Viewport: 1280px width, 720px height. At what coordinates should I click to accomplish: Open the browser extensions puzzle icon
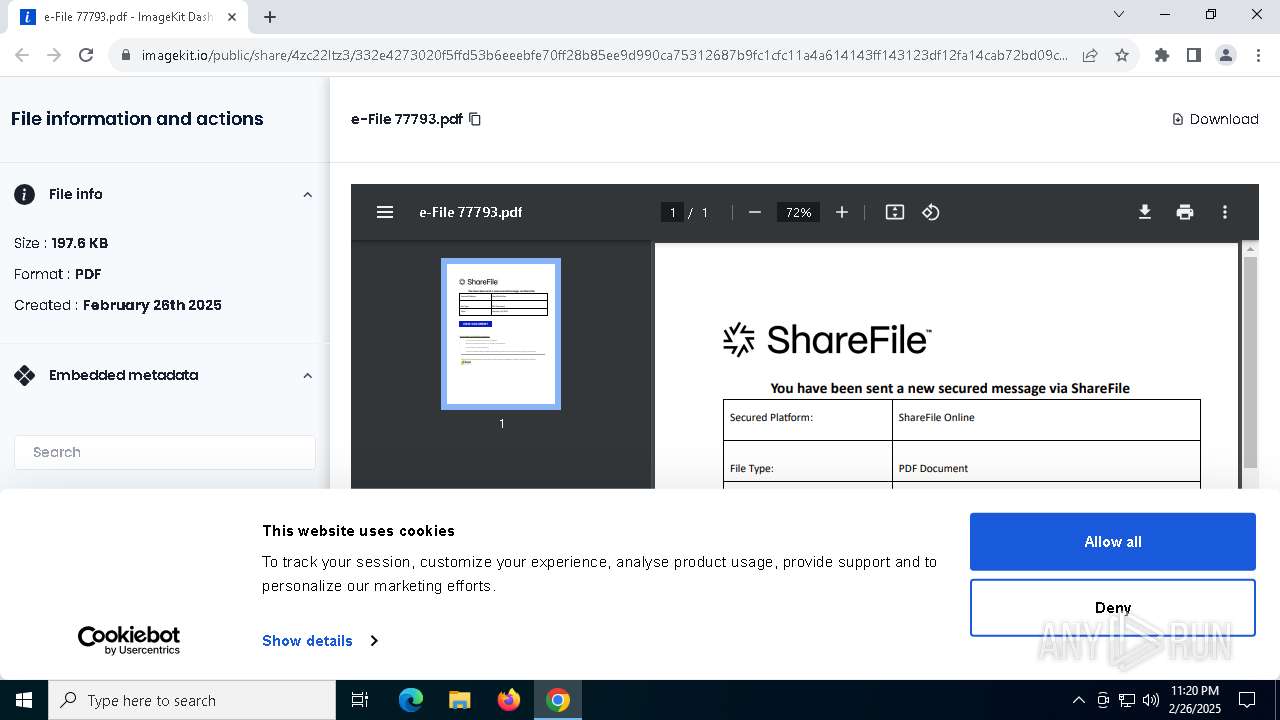[1162, 55]
